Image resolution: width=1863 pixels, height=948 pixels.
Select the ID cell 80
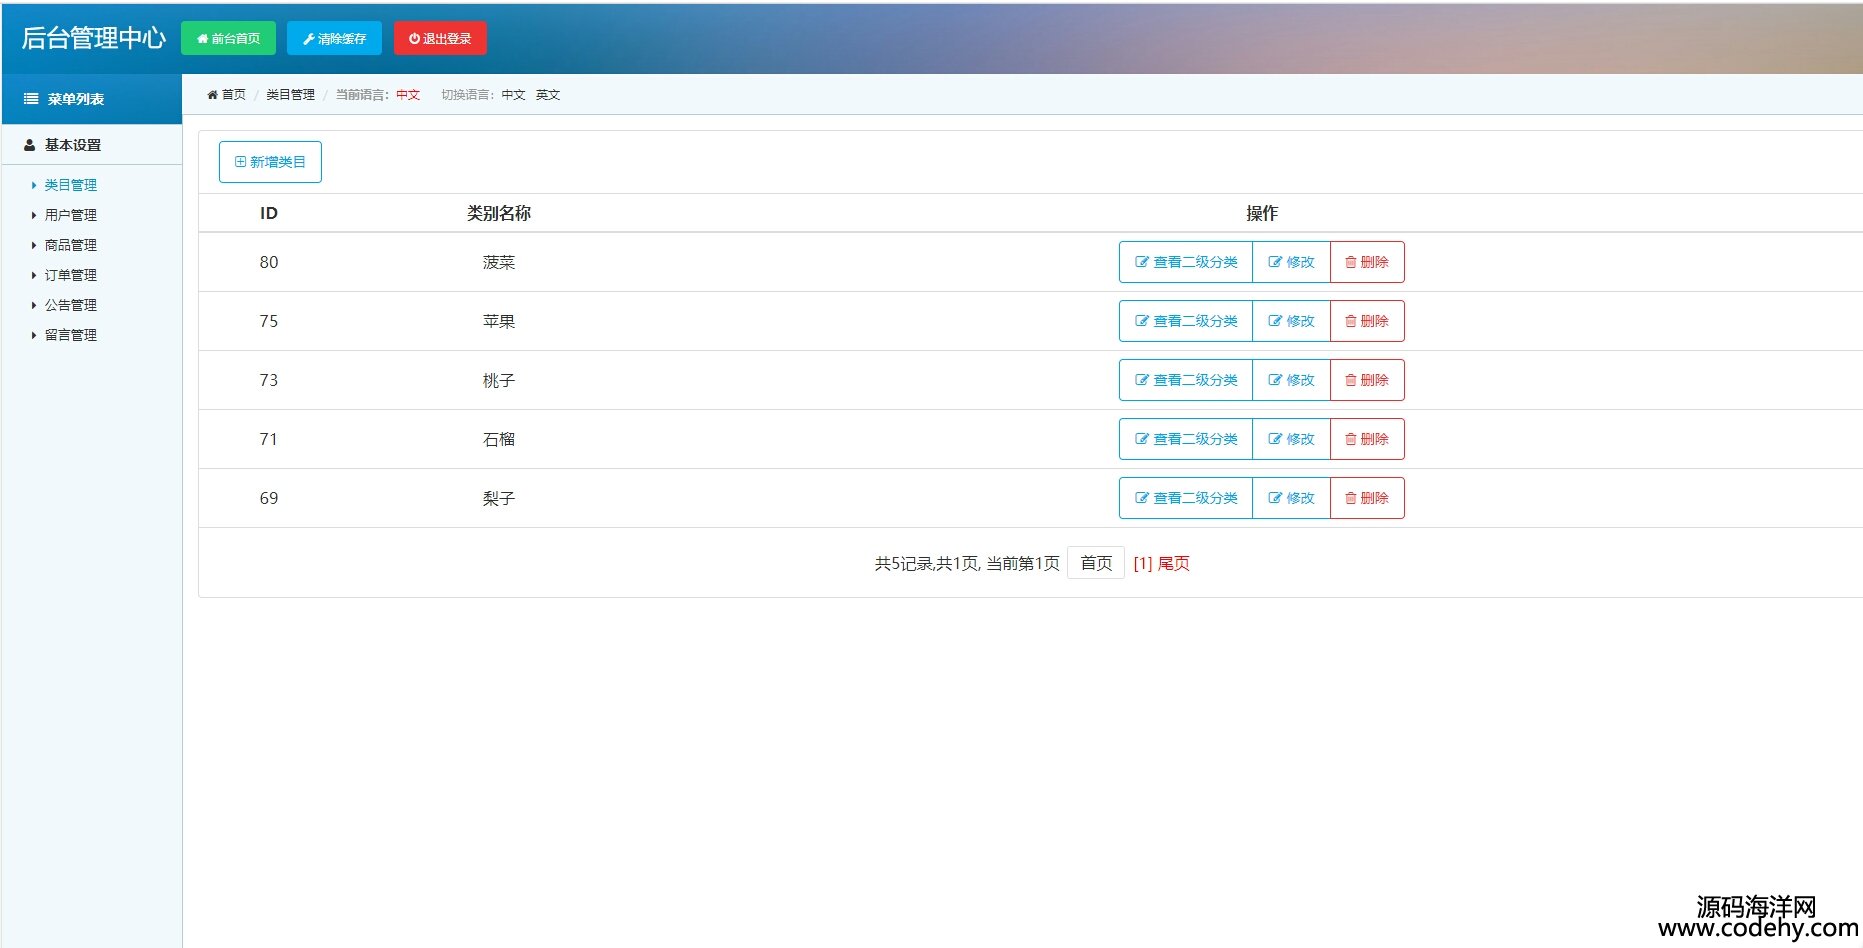[x=269, y=262]
